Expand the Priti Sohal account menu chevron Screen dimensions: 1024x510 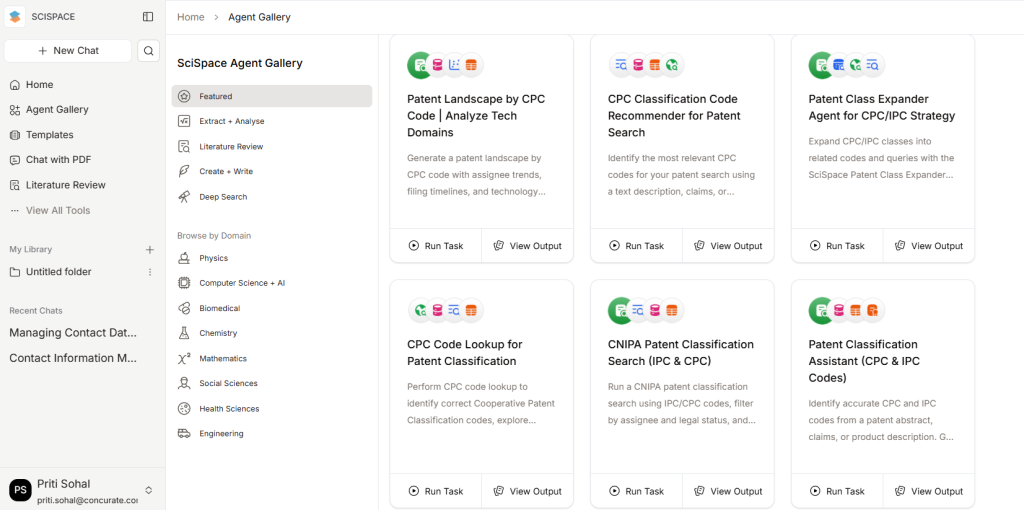pos(148,490)
